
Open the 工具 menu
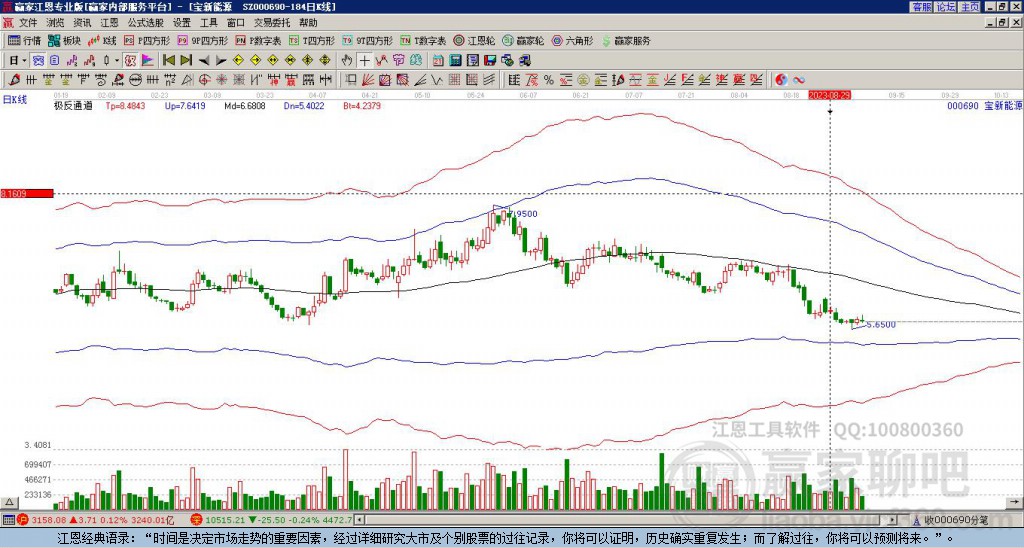pyautogui.click(x=208, y=23)
